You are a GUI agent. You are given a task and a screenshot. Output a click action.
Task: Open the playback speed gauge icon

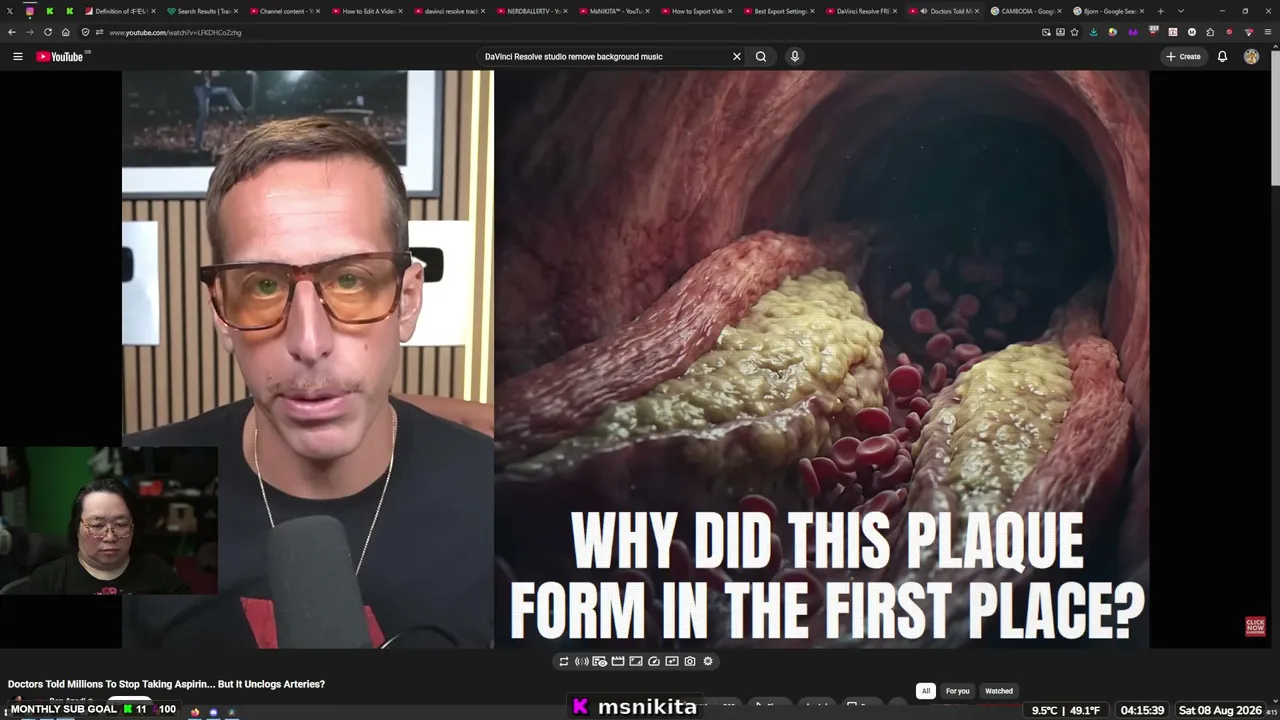(x=654, y=661)
